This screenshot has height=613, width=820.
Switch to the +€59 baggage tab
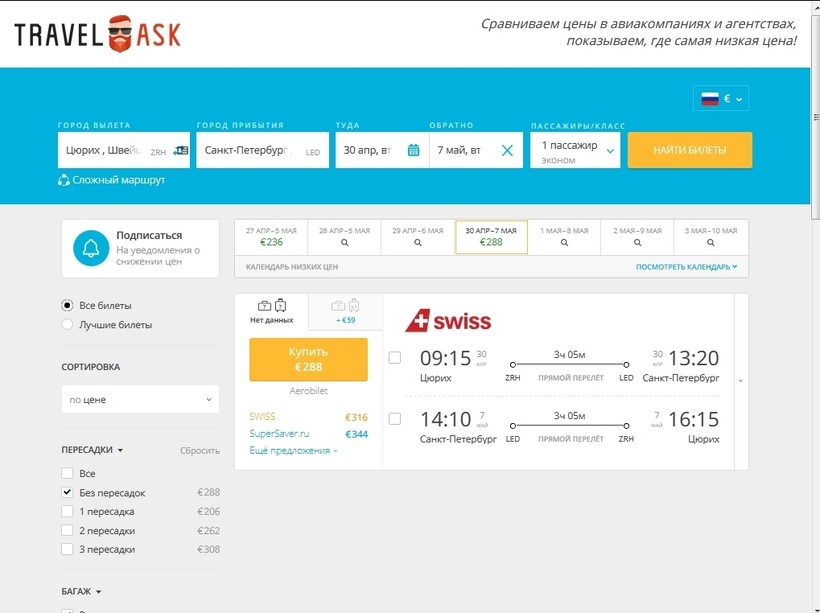(x=344, y=312)
